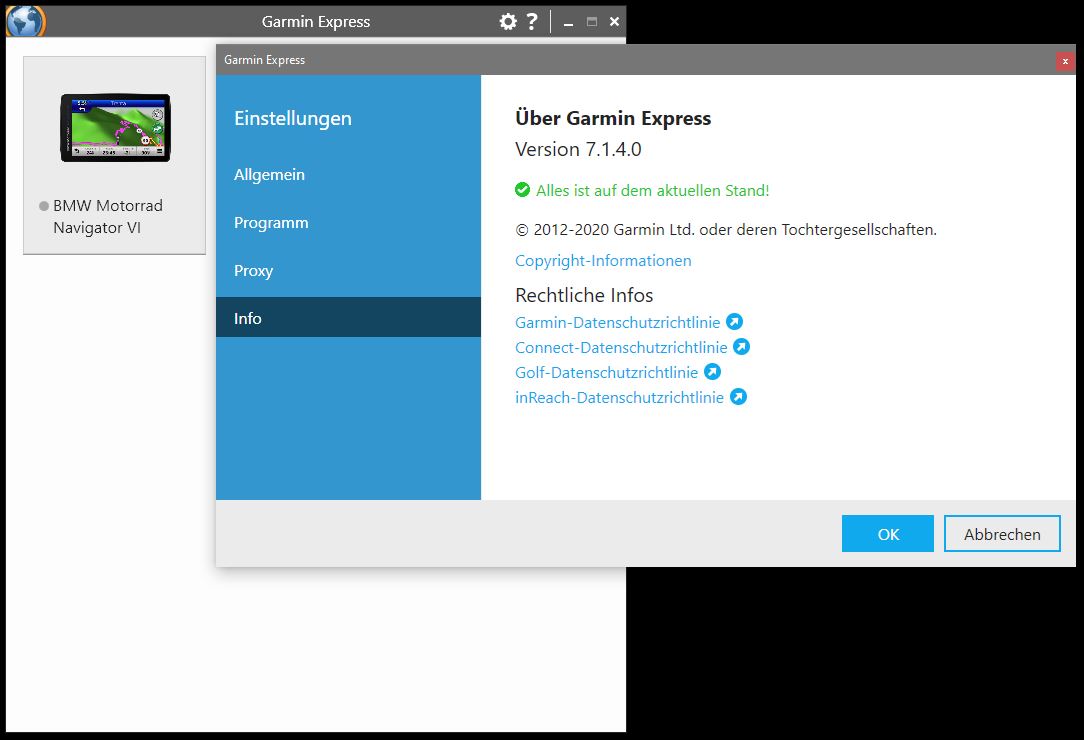Viewport: 1084px width, 740px height.
Task: Select the Info settings section
Action: point(248,319)
